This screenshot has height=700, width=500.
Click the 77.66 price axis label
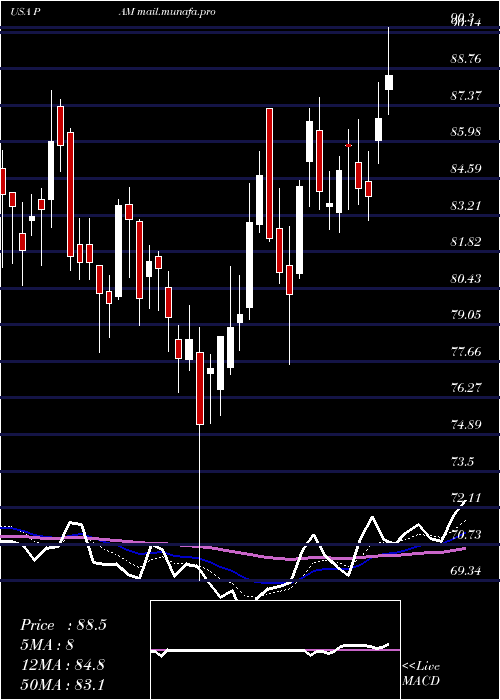click(x=466, y=352)
